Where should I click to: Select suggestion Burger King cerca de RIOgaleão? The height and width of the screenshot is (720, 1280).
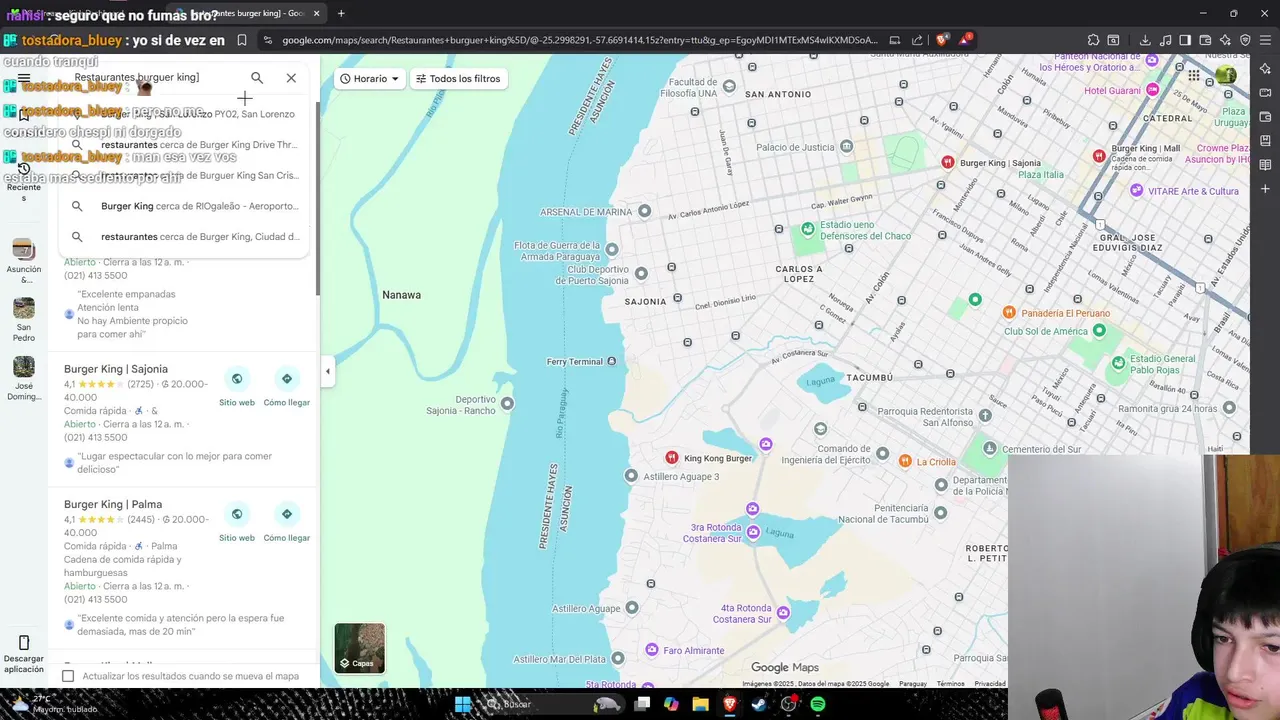coord(185,206)
